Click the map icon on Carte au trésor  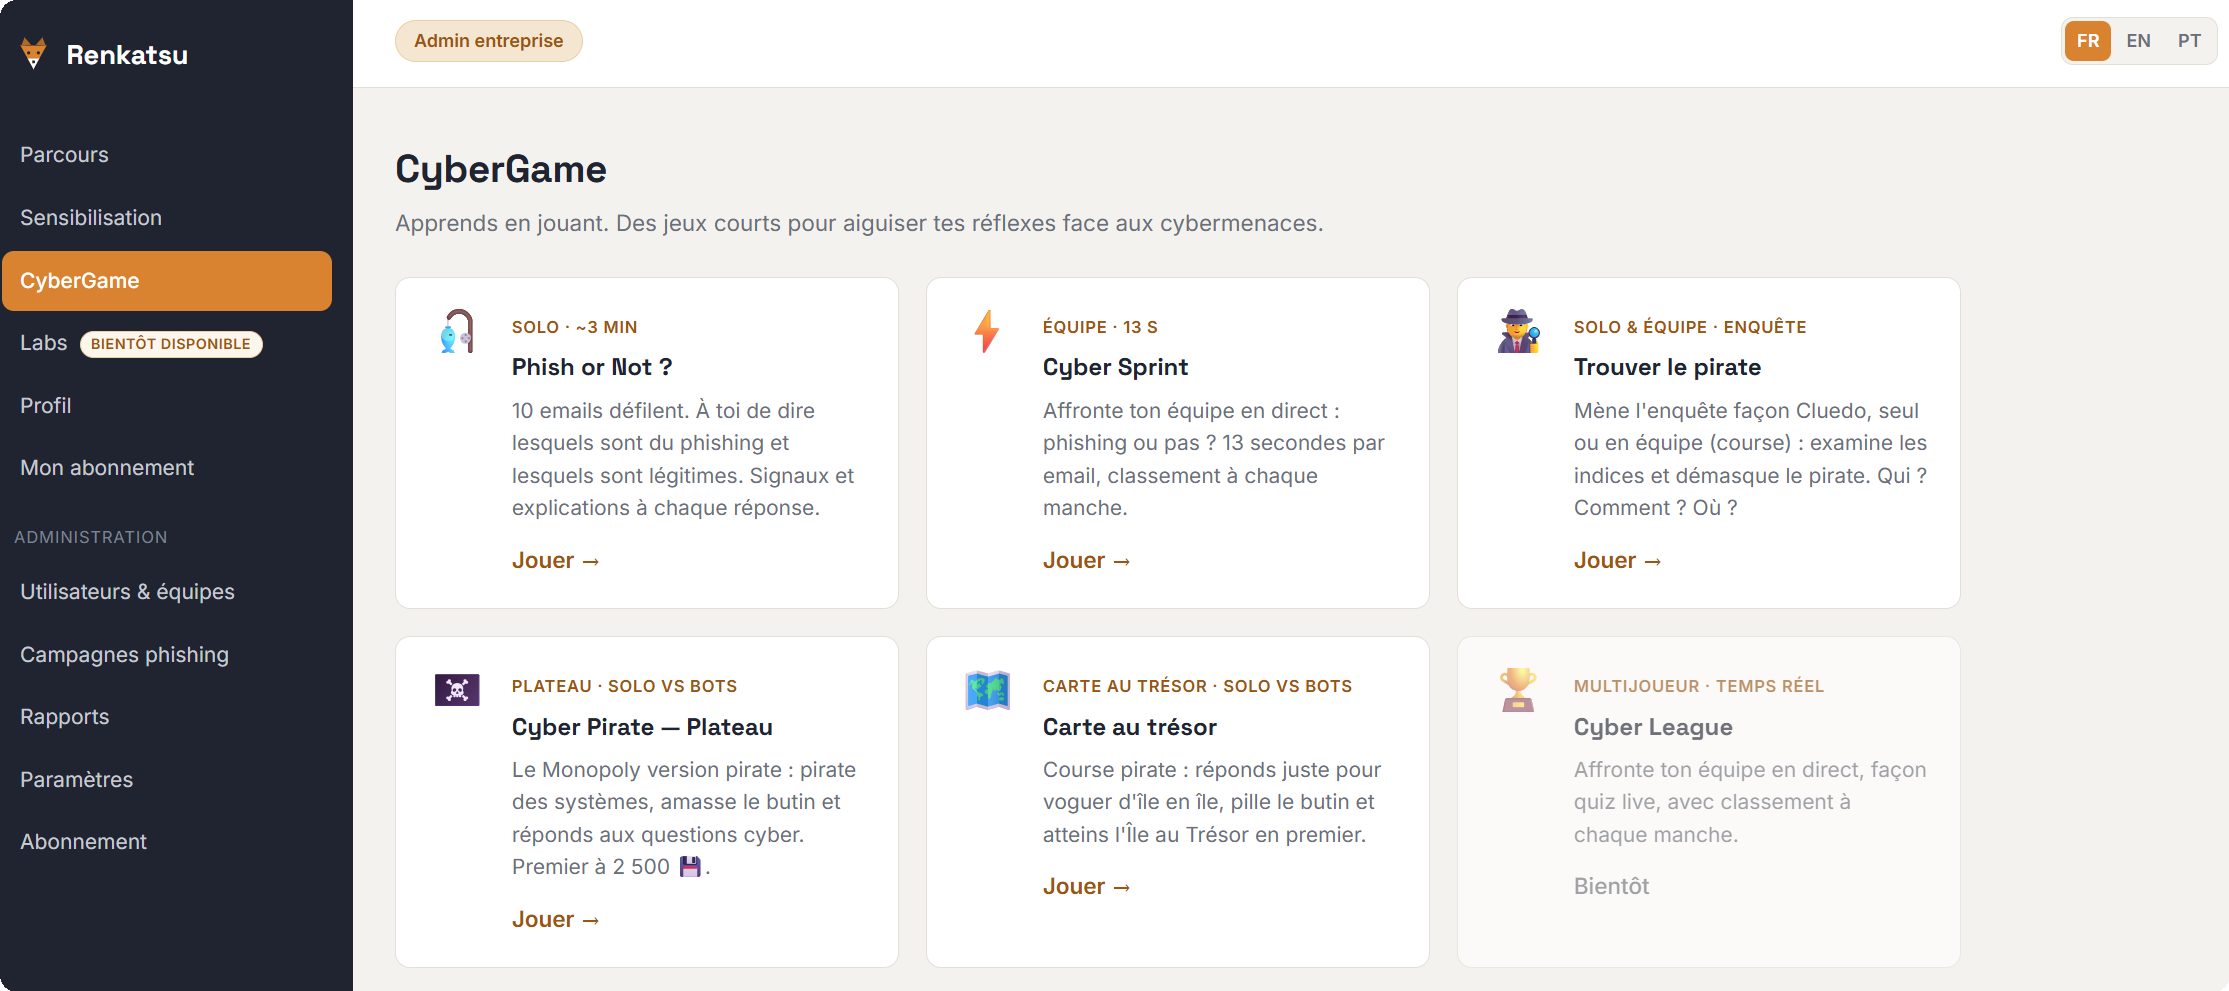coord(987,690)
